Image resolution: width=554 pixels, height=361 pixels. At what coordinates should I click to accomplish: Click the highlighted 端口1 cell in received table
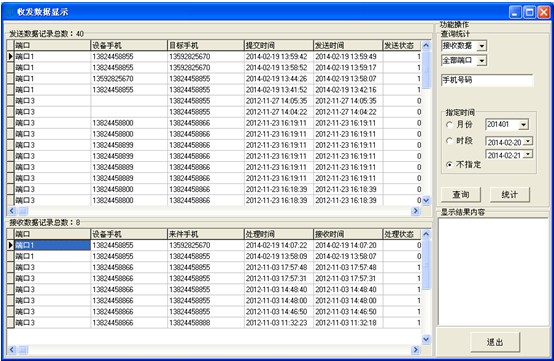[x=52, y=245]
